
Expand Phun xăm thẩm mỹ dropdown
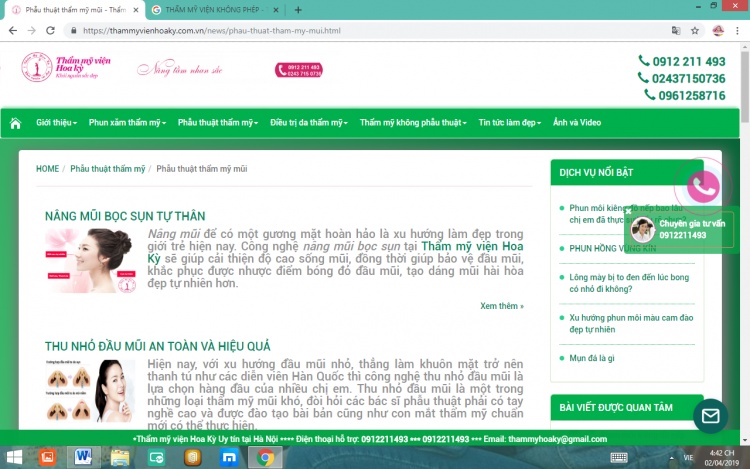pyautogui.click(x=128, y=123)
